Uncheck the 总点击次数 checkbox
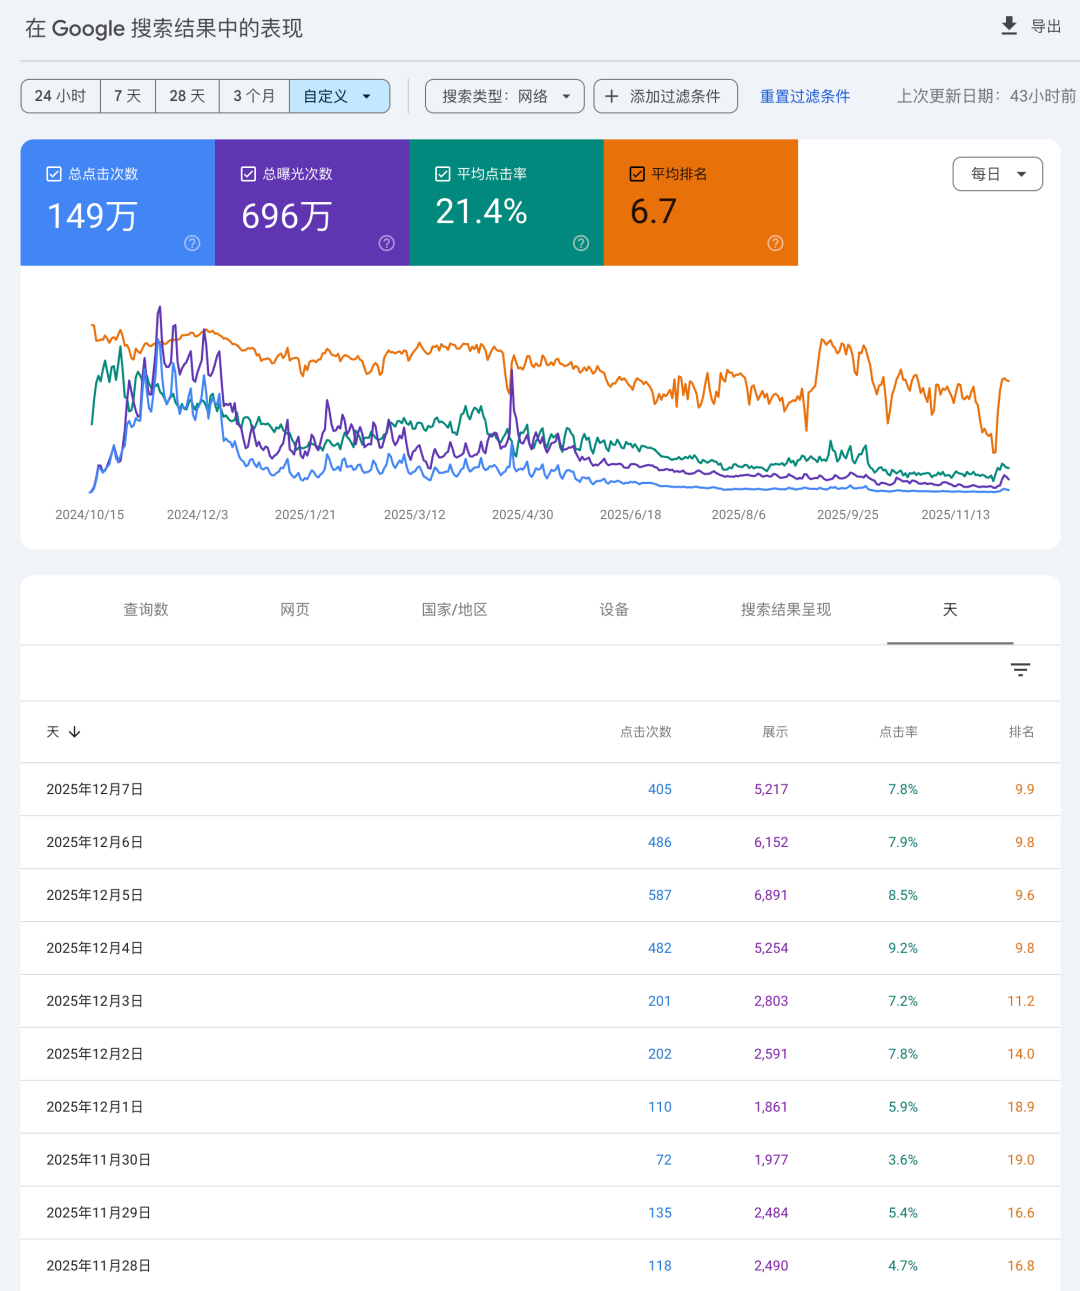The width and height of the screenshot is (1080, 1291). (54, 173)
